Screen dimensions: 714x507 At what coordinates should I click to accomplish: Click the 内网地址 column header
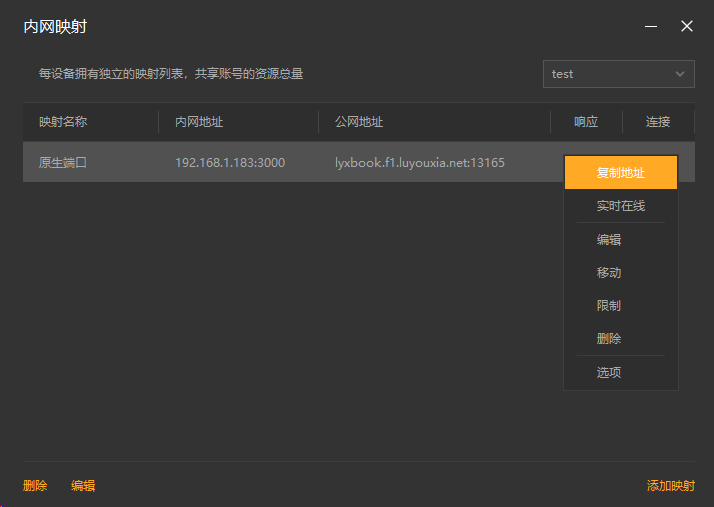199,122
